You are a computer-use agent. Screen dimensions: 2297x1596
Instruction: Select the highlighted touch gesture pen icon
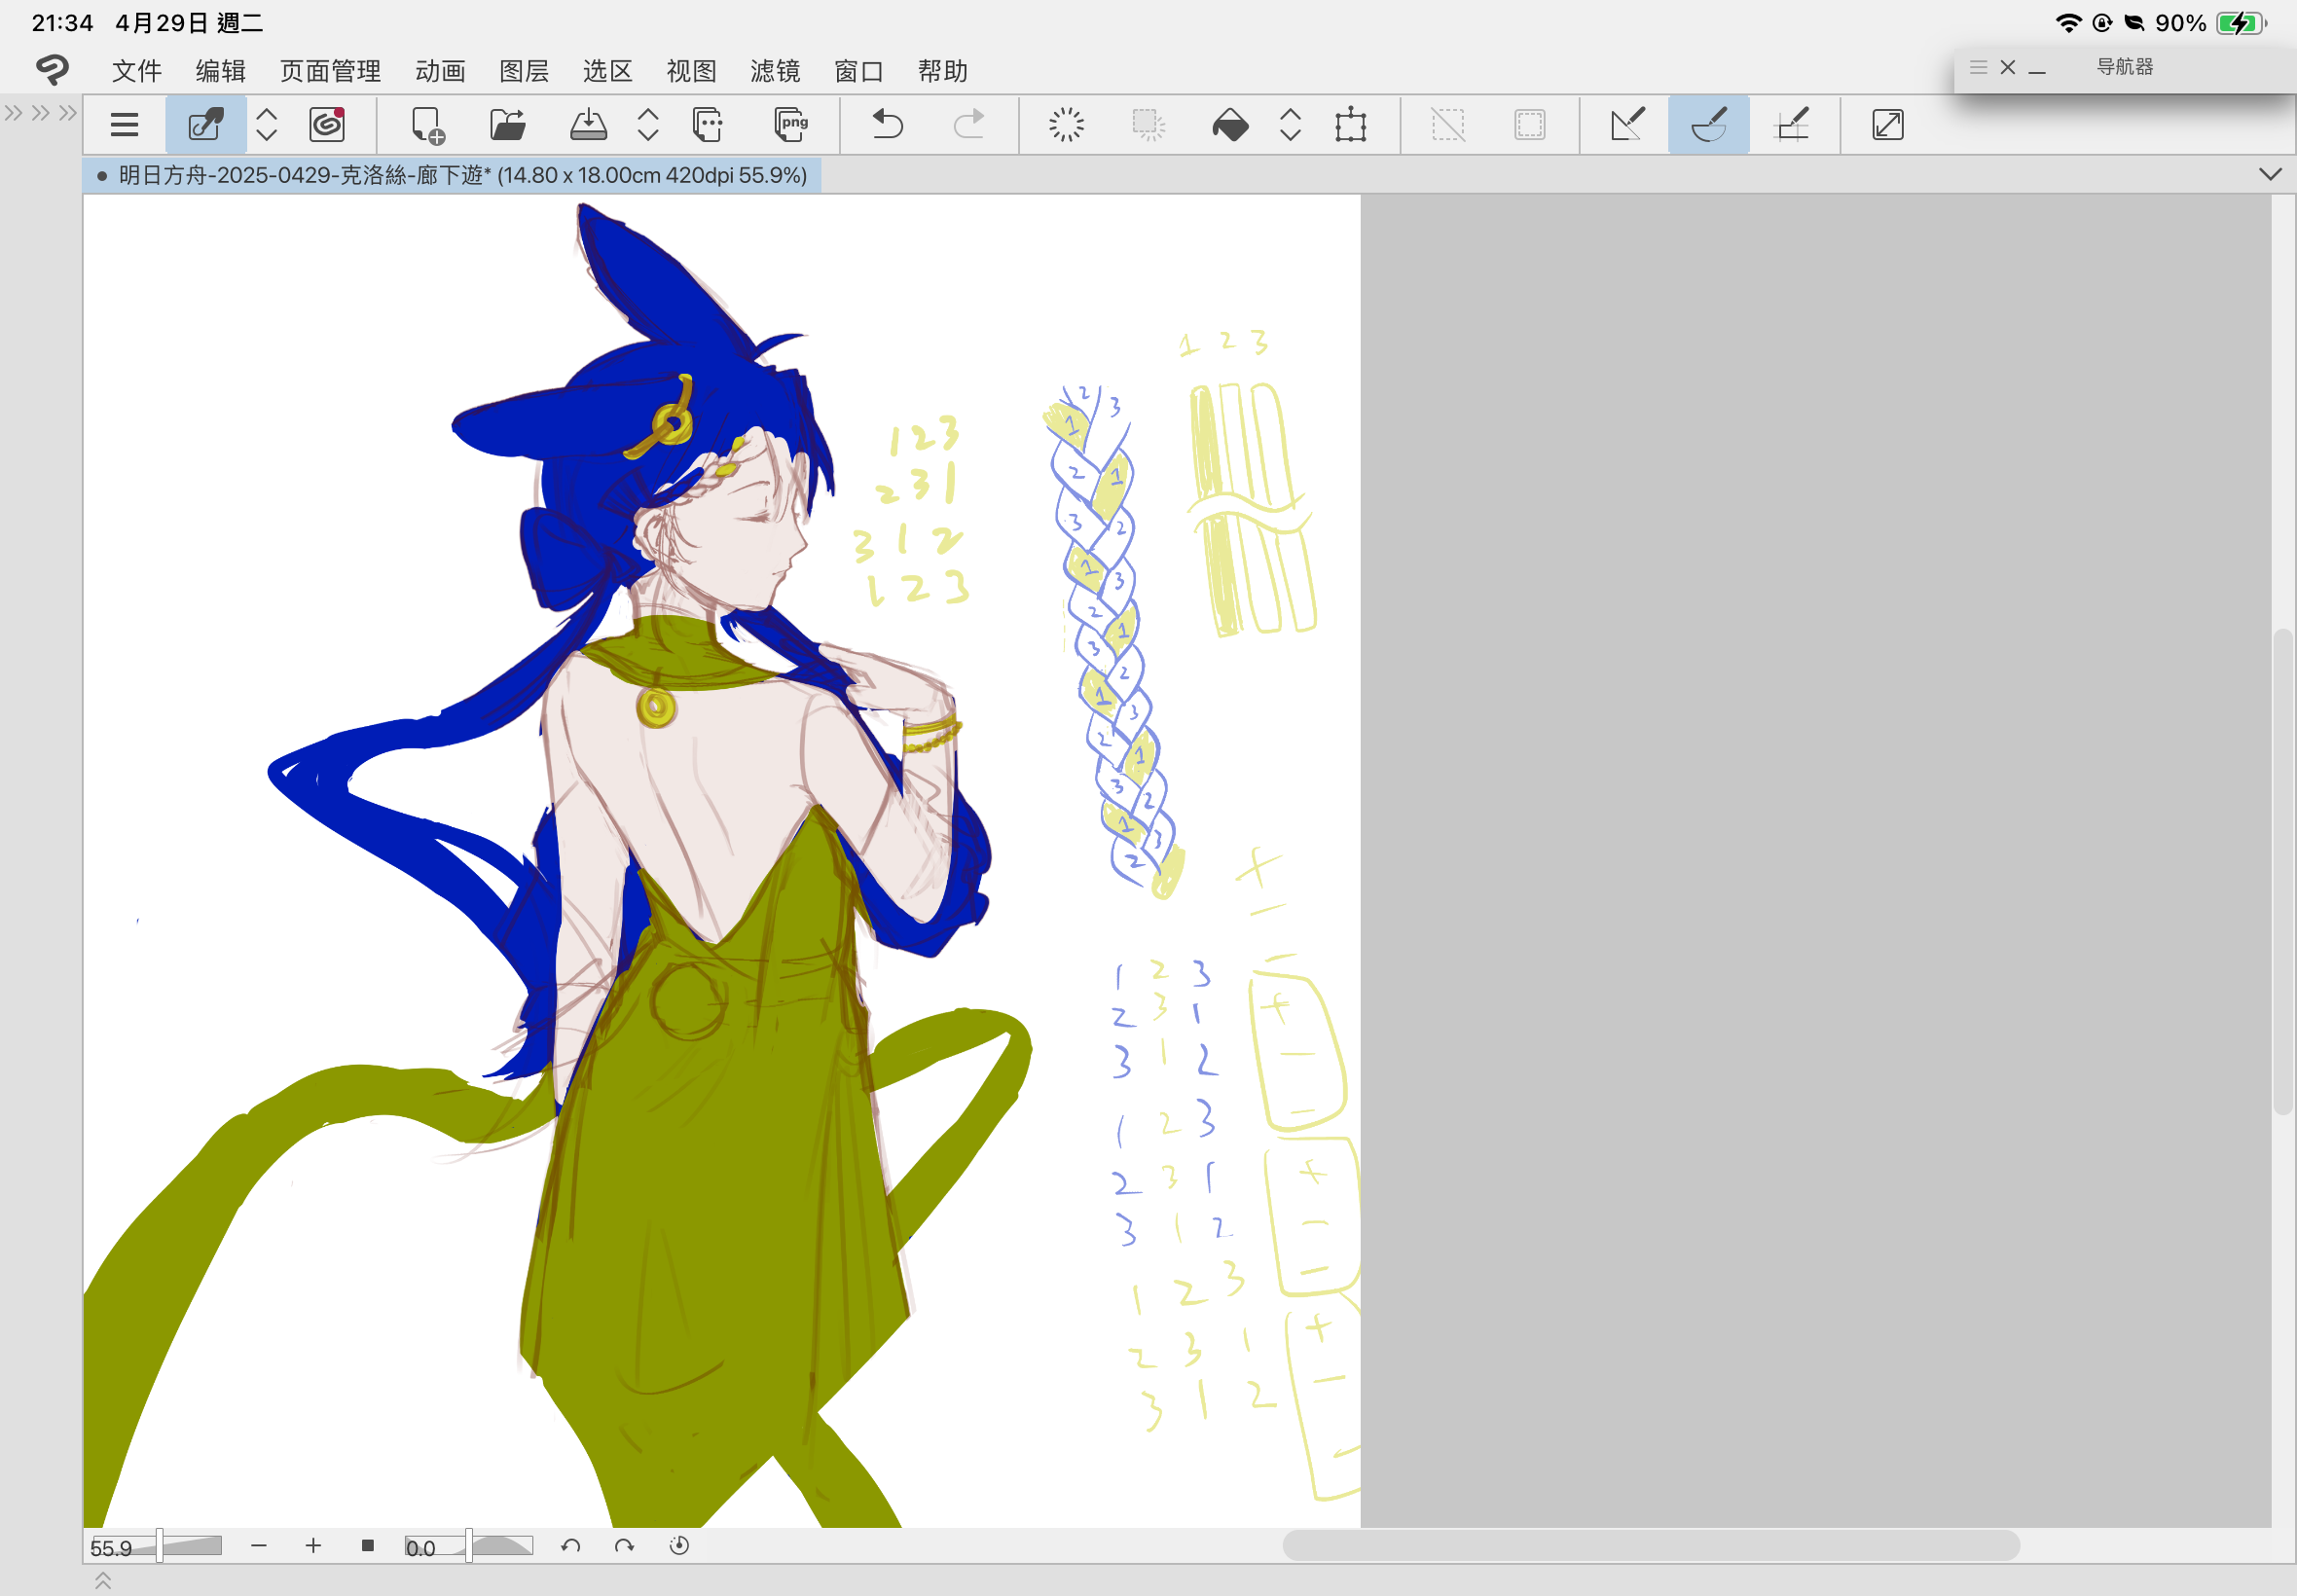[x=205, y=125]
